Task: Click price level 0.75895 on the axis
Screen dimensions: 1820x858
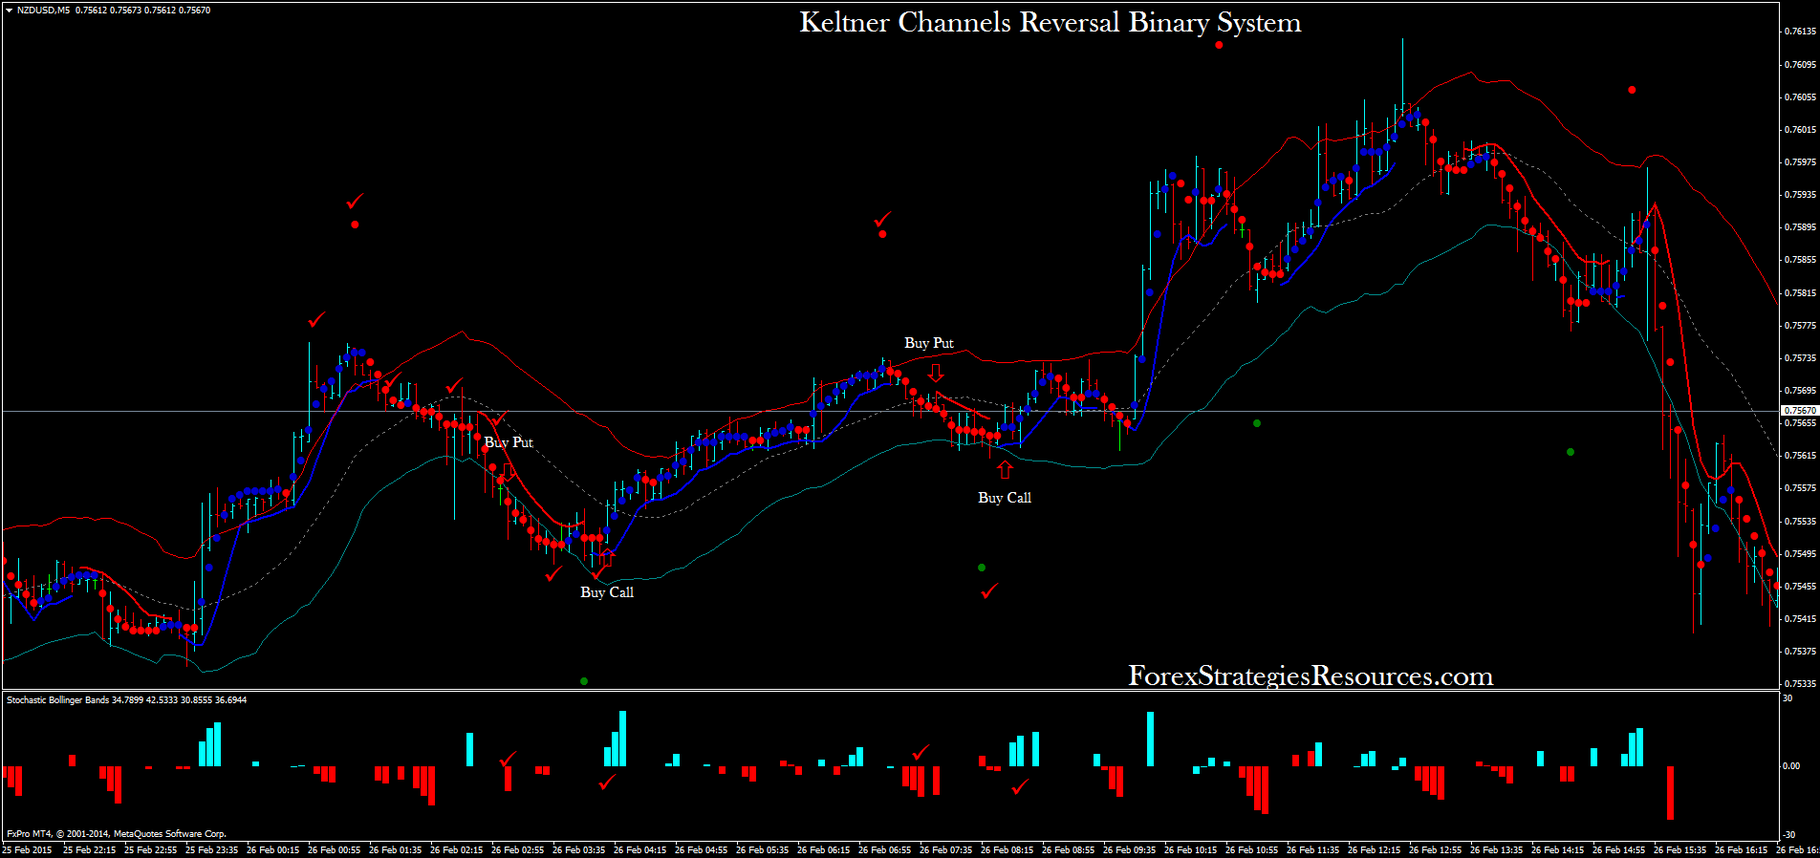Action: 1800,227
